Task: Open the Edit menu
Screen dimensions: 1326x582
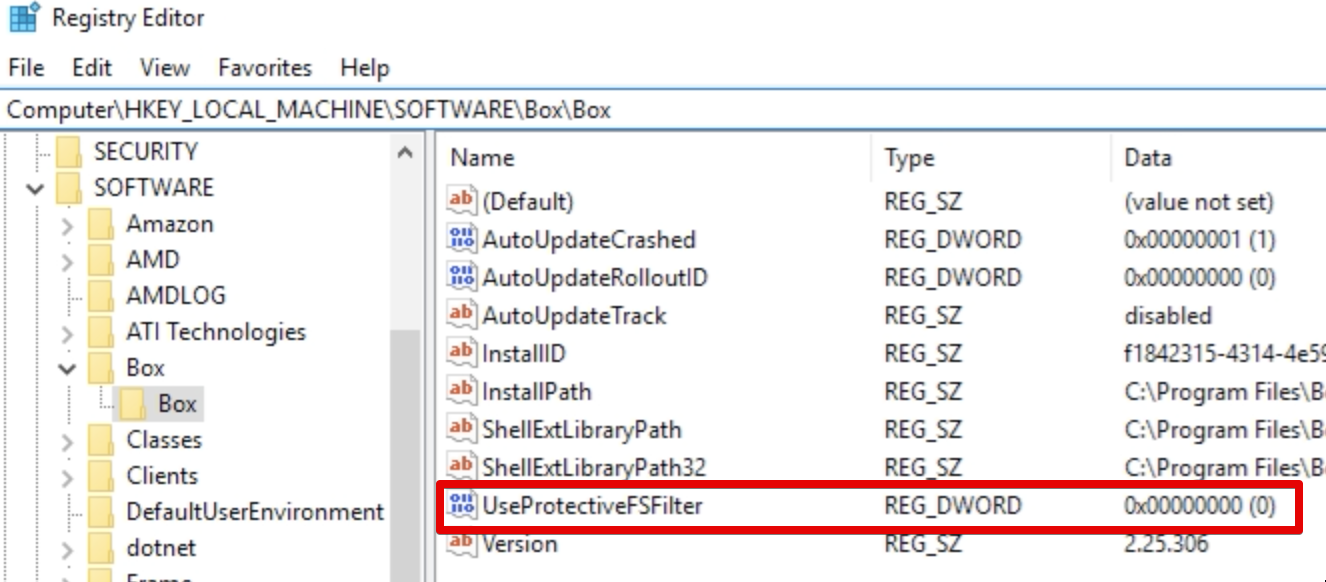Action: coord(90,67)
